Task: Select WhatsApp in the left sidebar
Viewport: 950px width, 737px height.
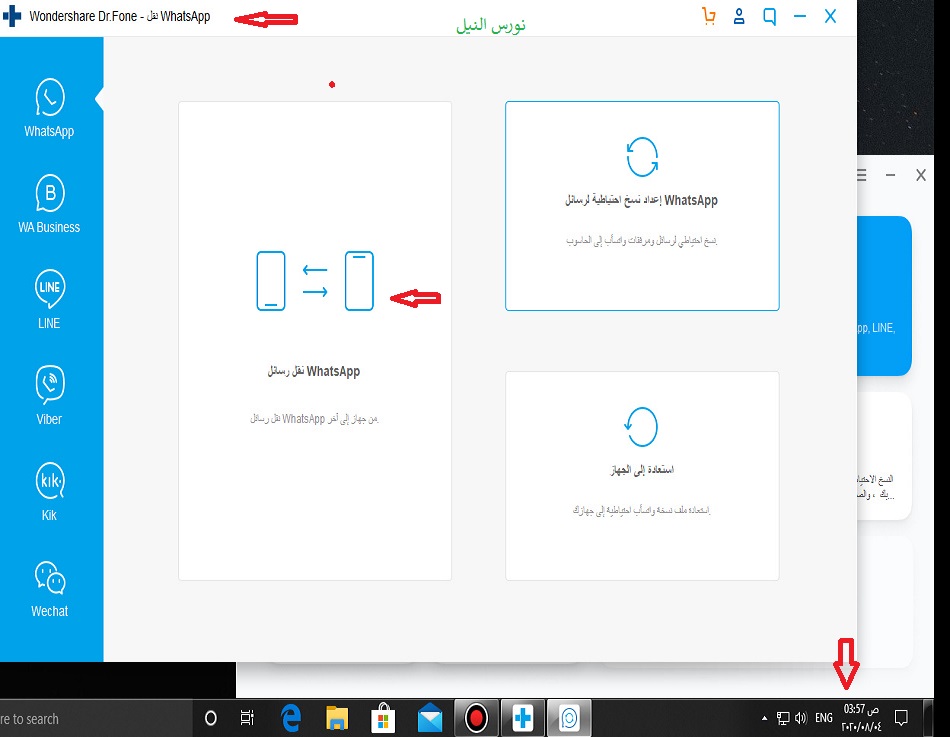Action: 49,108
